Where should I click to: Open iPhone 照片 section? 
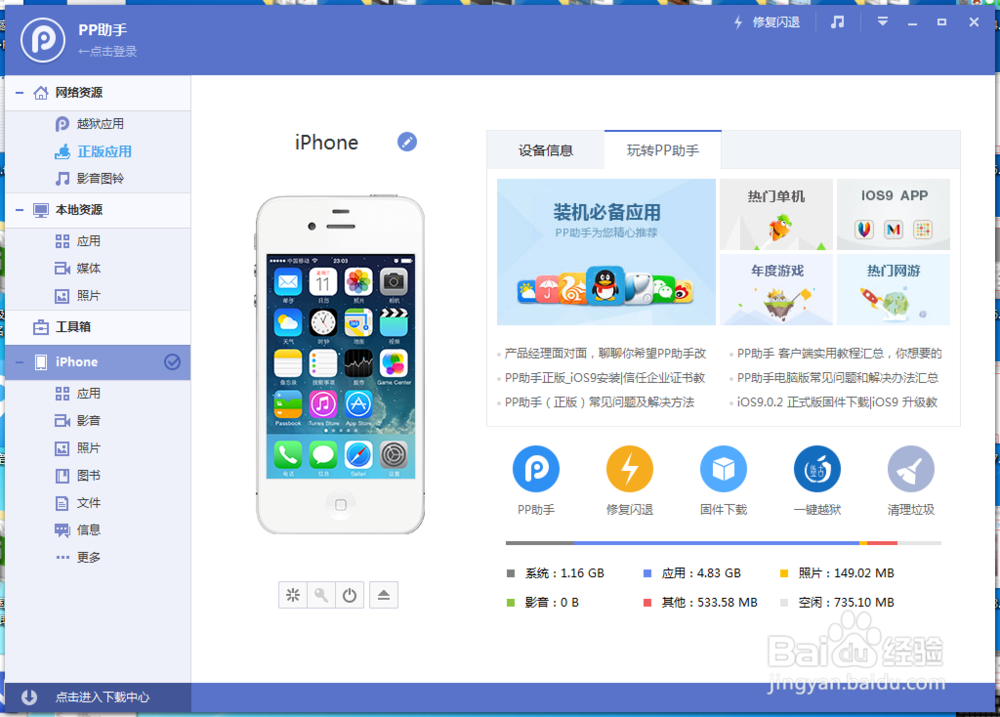[78, 448]
